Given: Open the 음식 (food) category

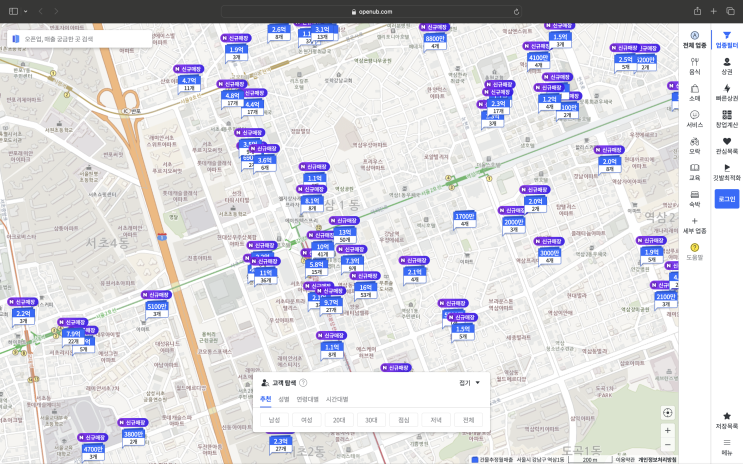Looking at the screenshot, I should 694,65.
